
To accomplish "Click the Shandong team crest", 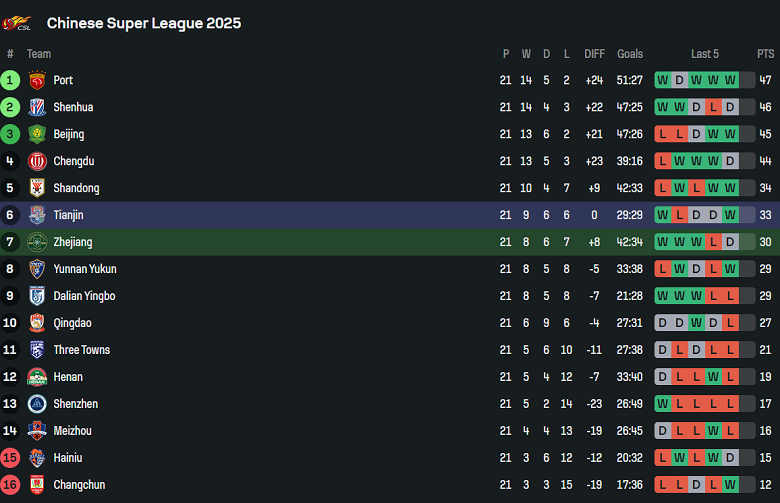I will point(37,189).
